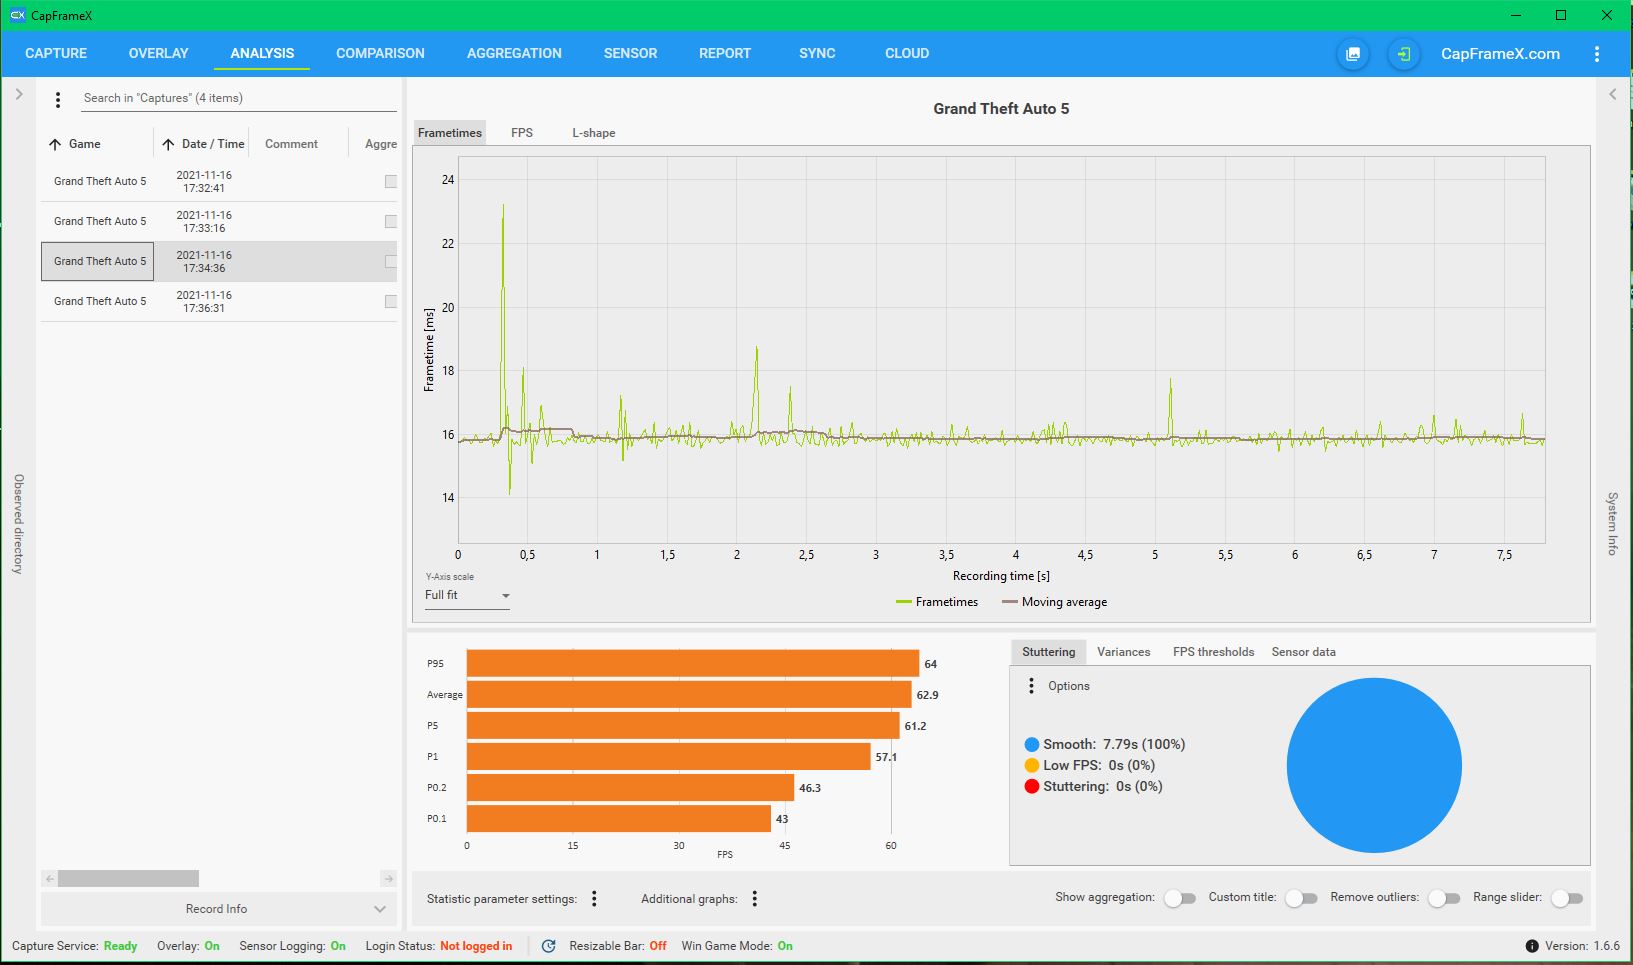The height and width of the screenshot is (965, 1633).
Task: Click the Version info icon
Action: 1532,946
